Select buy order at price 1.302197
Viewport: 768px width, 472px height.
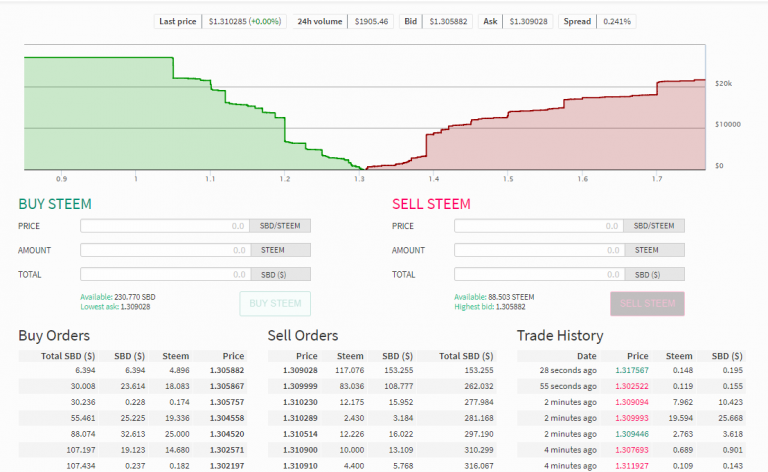[x=133, y=466]
